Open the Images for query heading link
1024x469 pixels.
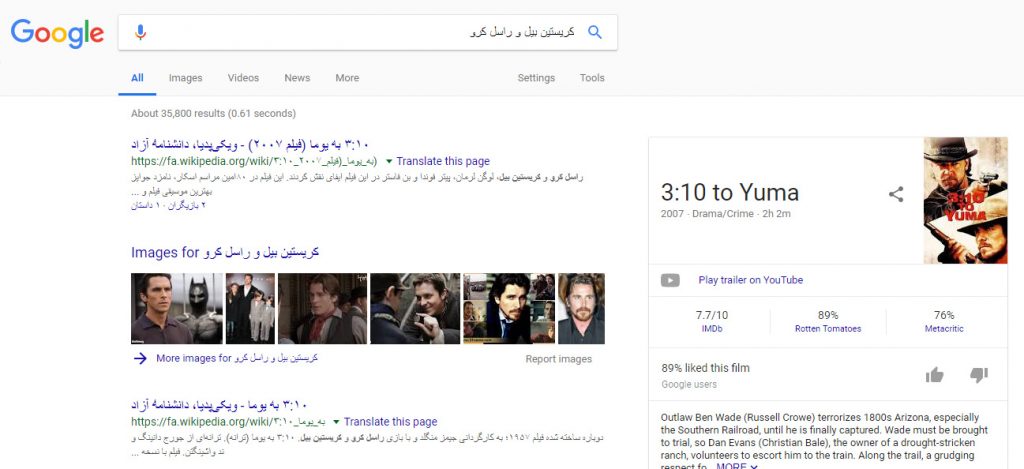click(225, 252)
